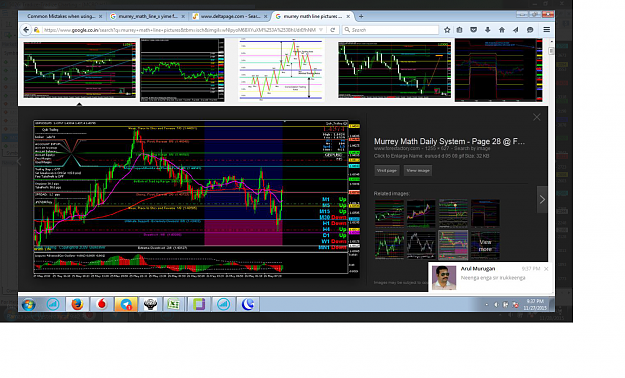Image resolution: width=625 pixels, height=378 pixels.
Task: Open the URL history dropdown arrow
Action: [x=321, y=30]
